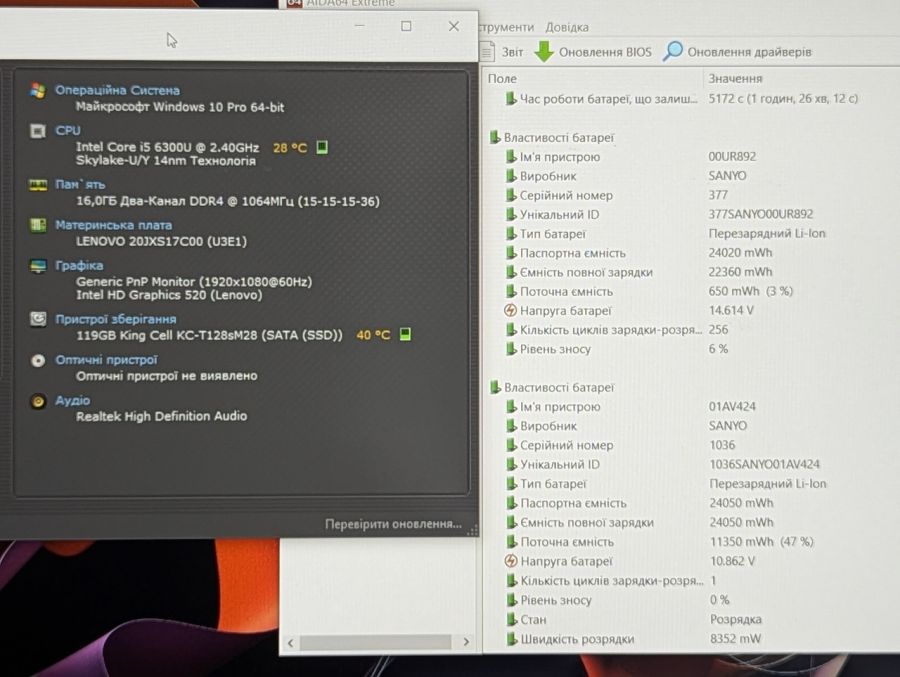Screen dimensions: 900x677
Task: Click the CPU chip icon
Action: pyautogui.click(x=38, y=131)
